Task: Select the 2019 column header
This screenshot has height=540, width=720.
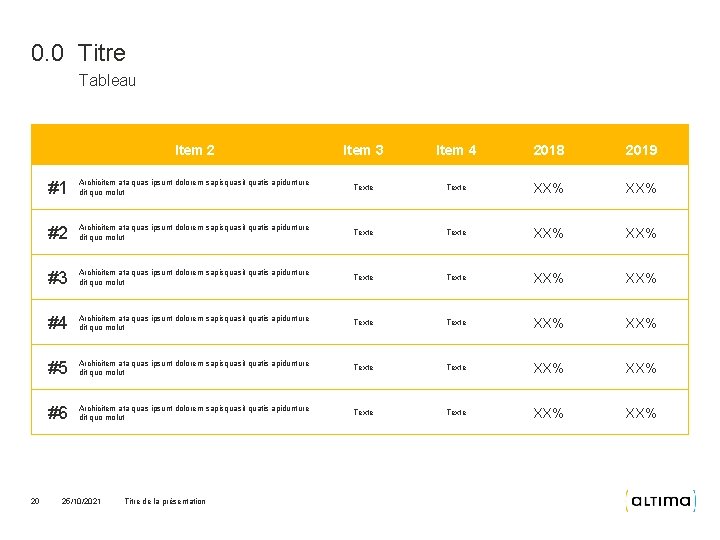Action: tap(641, 150)
